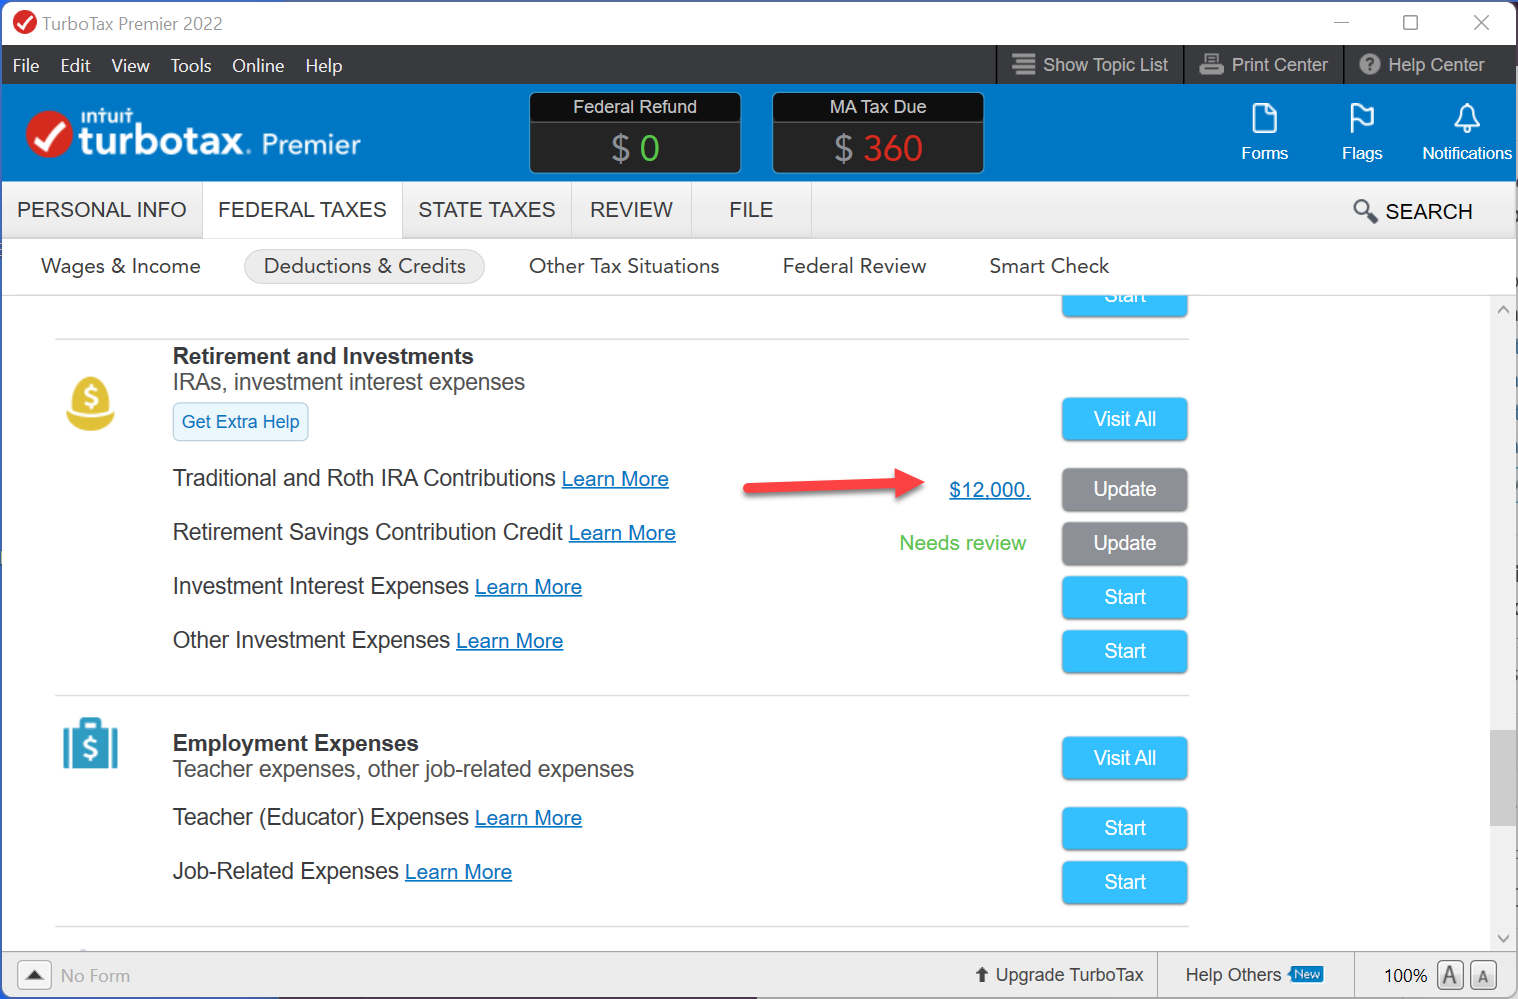Image resolution: width=1518 pixels, height=999 pixels.
Task: Click the Federal Refund amount box
Action: coord(635,133)
